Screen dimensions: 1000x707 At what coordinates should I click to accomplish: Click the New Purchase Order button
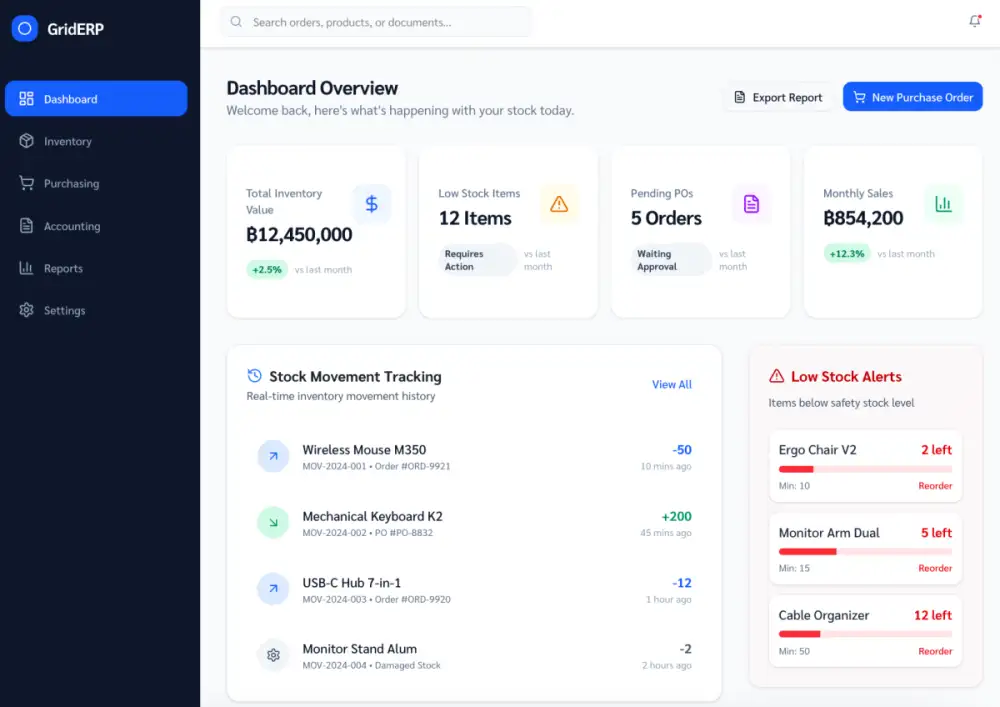point(912,96)
